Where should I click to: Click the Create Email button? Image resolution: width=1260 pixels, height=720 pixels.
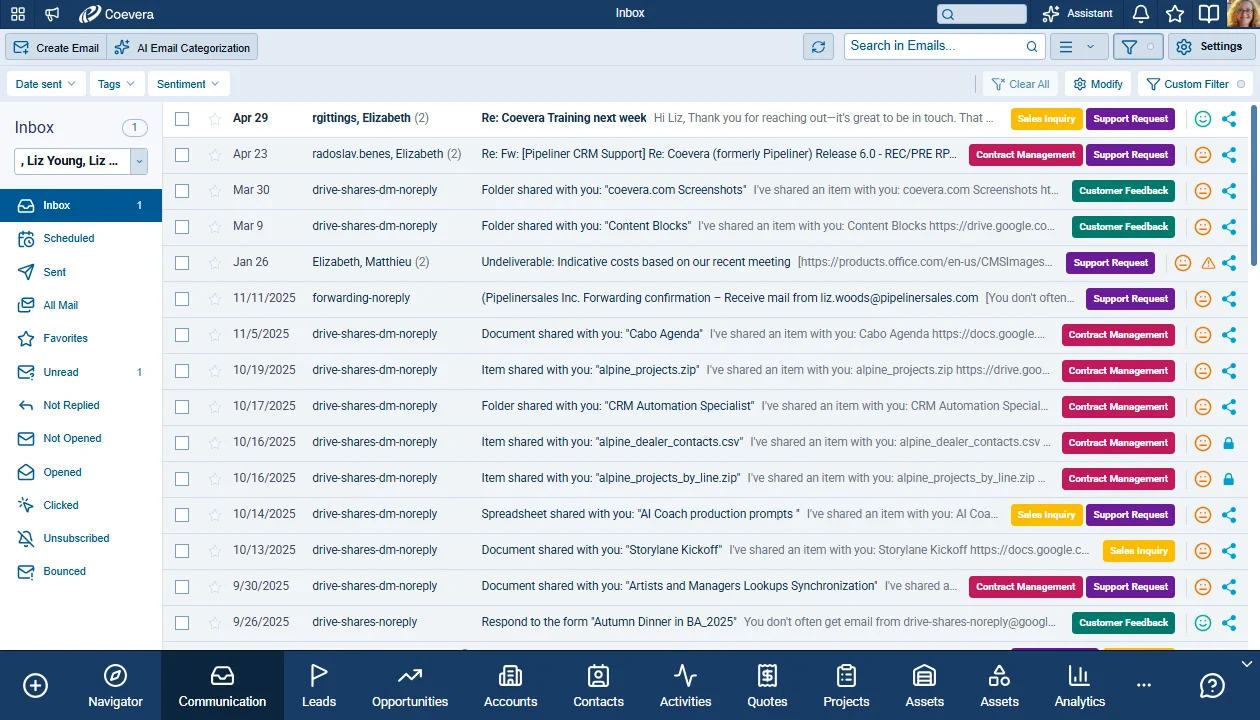coord(56,47)
